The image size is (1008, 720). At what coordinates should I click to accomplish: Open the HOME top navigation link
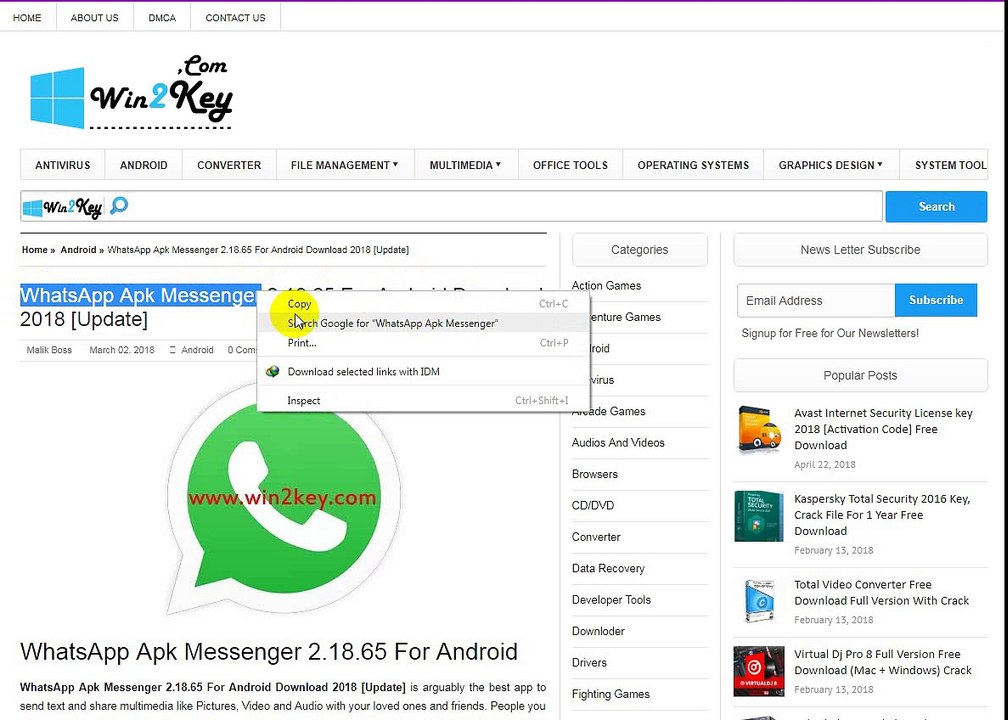pyautogui.click(x=27, y=18)
